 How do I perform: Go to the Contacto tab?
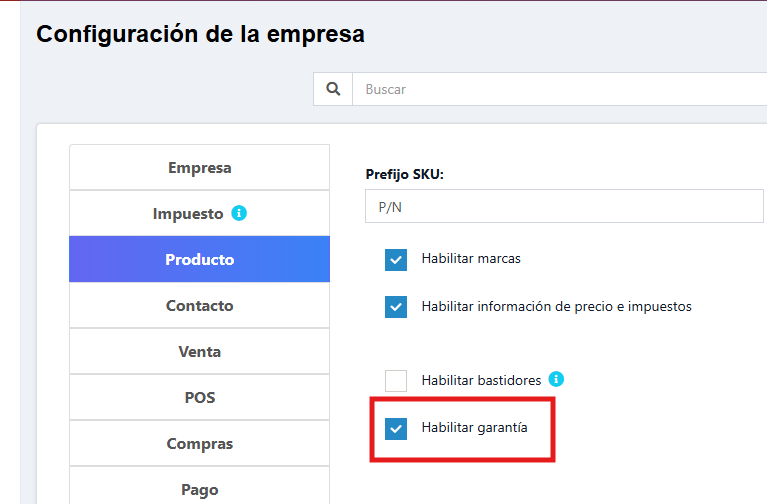[199, 306]
